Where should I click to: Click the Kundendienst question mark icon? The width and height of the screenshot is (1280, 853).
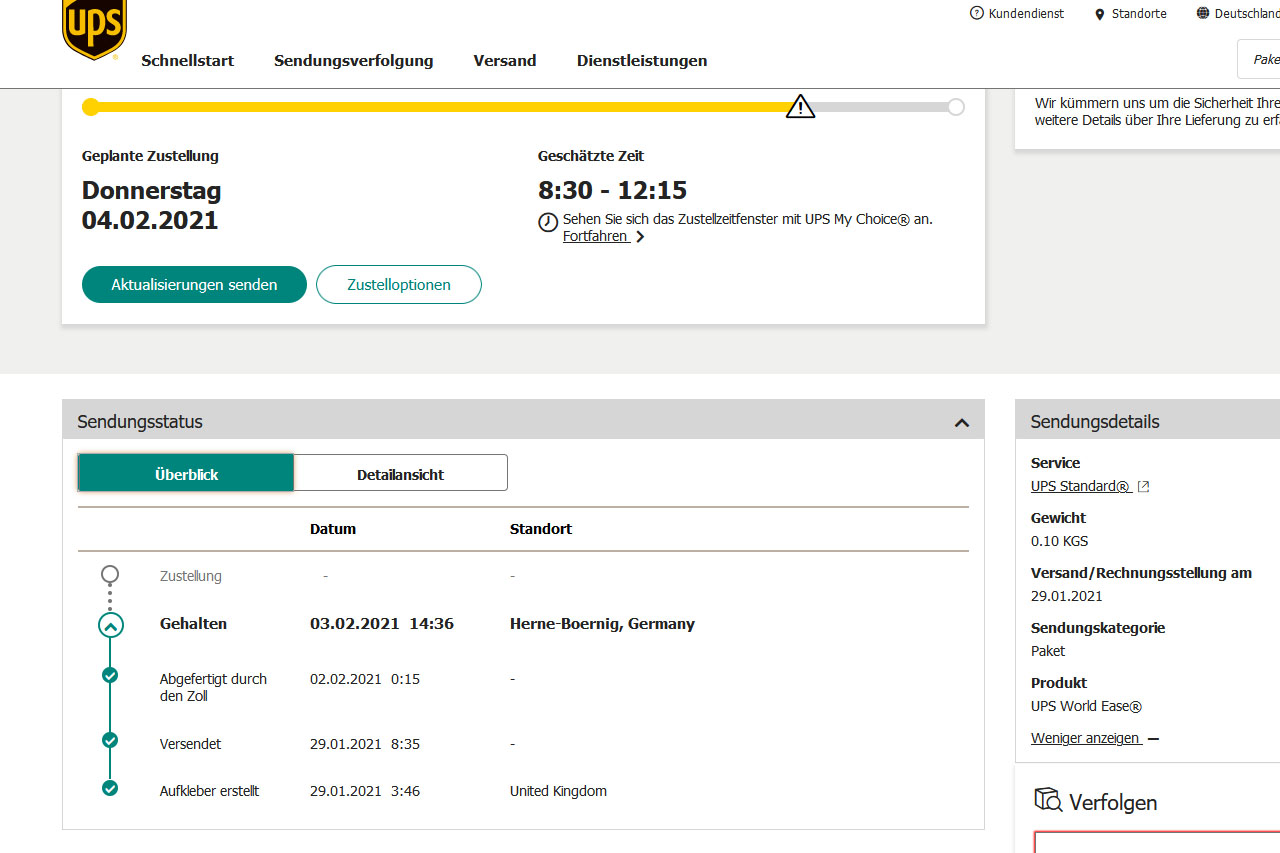977,13
